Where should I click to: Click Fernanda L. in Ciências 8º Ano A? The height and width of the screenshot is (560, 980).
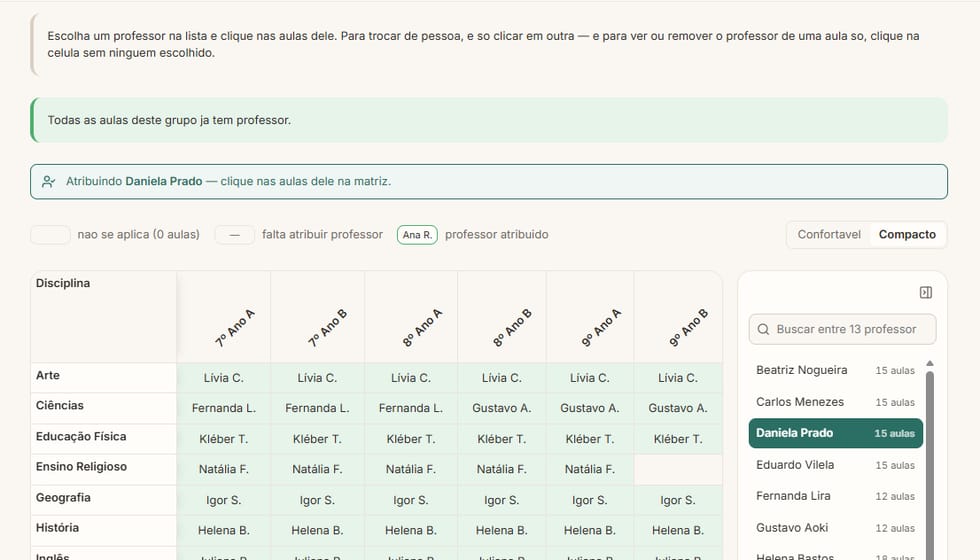coord(411,408)
